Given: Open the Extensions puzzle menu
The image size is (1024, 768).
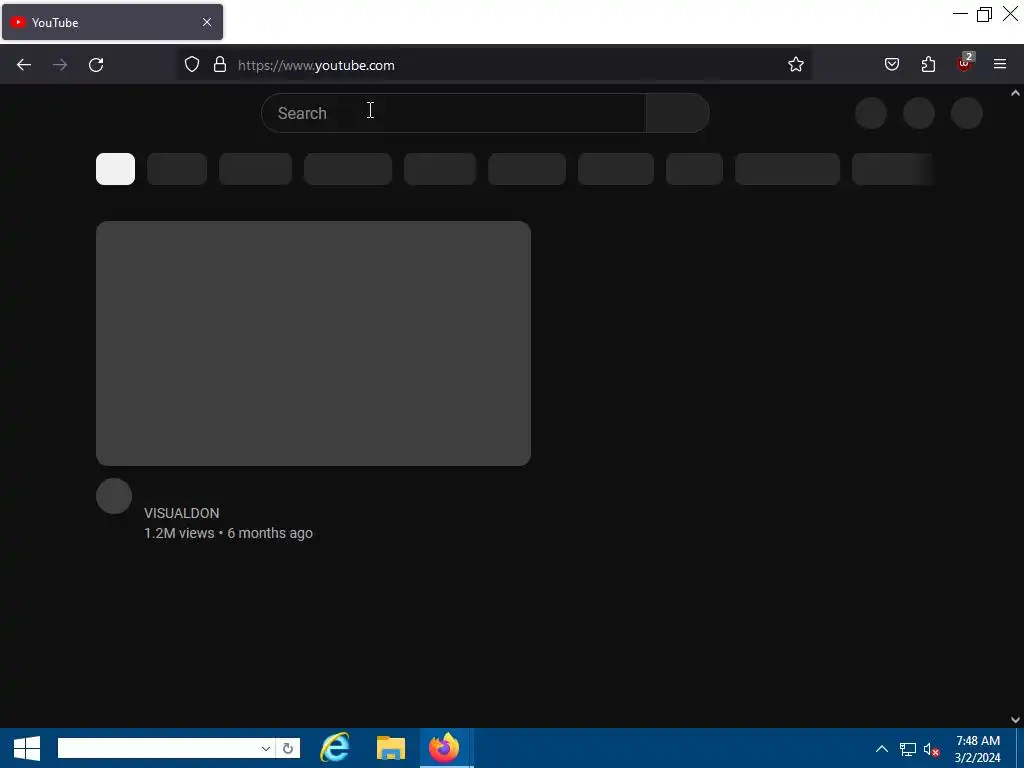Looking at the screenshot, I should (928, 64).
